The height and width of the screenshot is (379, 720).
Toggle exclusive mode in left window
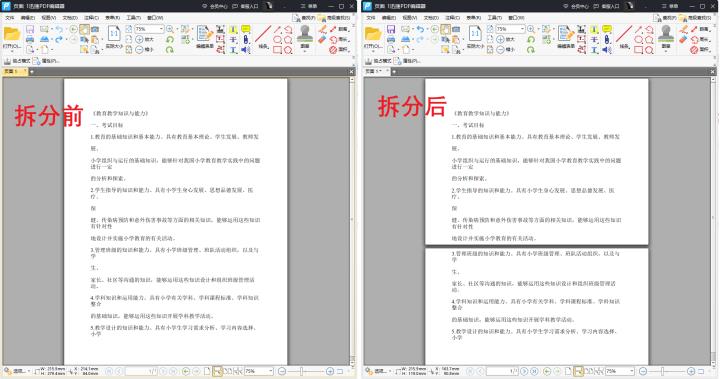click(x=17, y=61)
